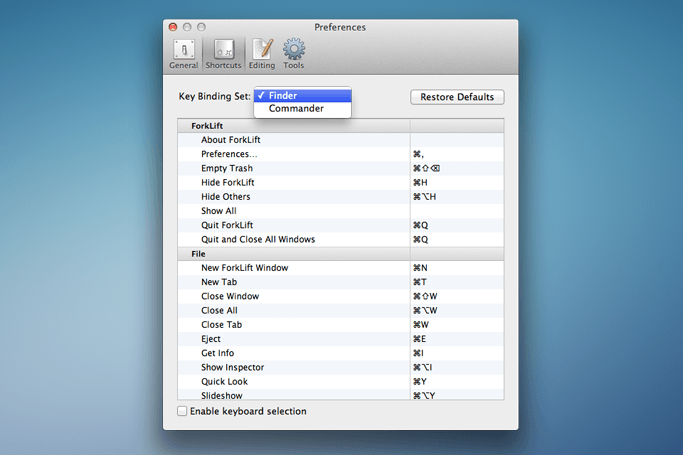This screenshot has height=455, width=683.
Task: Choose Finder in the Key Binding Set menu
Action: pos(303,95)
